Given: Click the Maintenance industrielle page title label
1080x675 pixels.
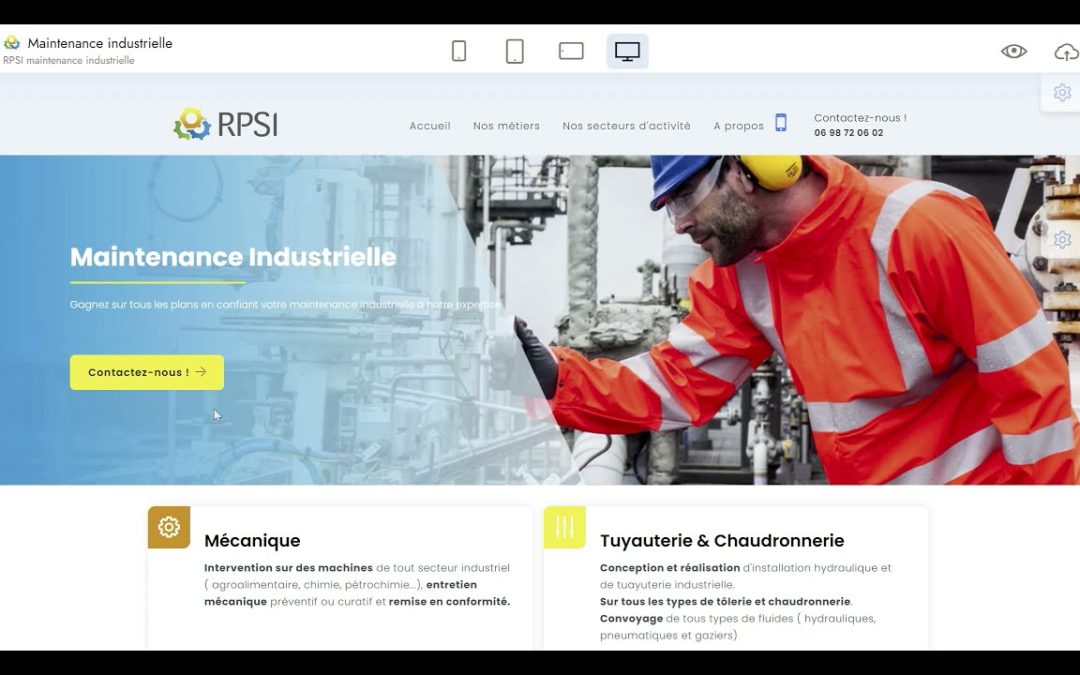Looking at the screenshot, I should pyautogui.click(x=100, y=43).
